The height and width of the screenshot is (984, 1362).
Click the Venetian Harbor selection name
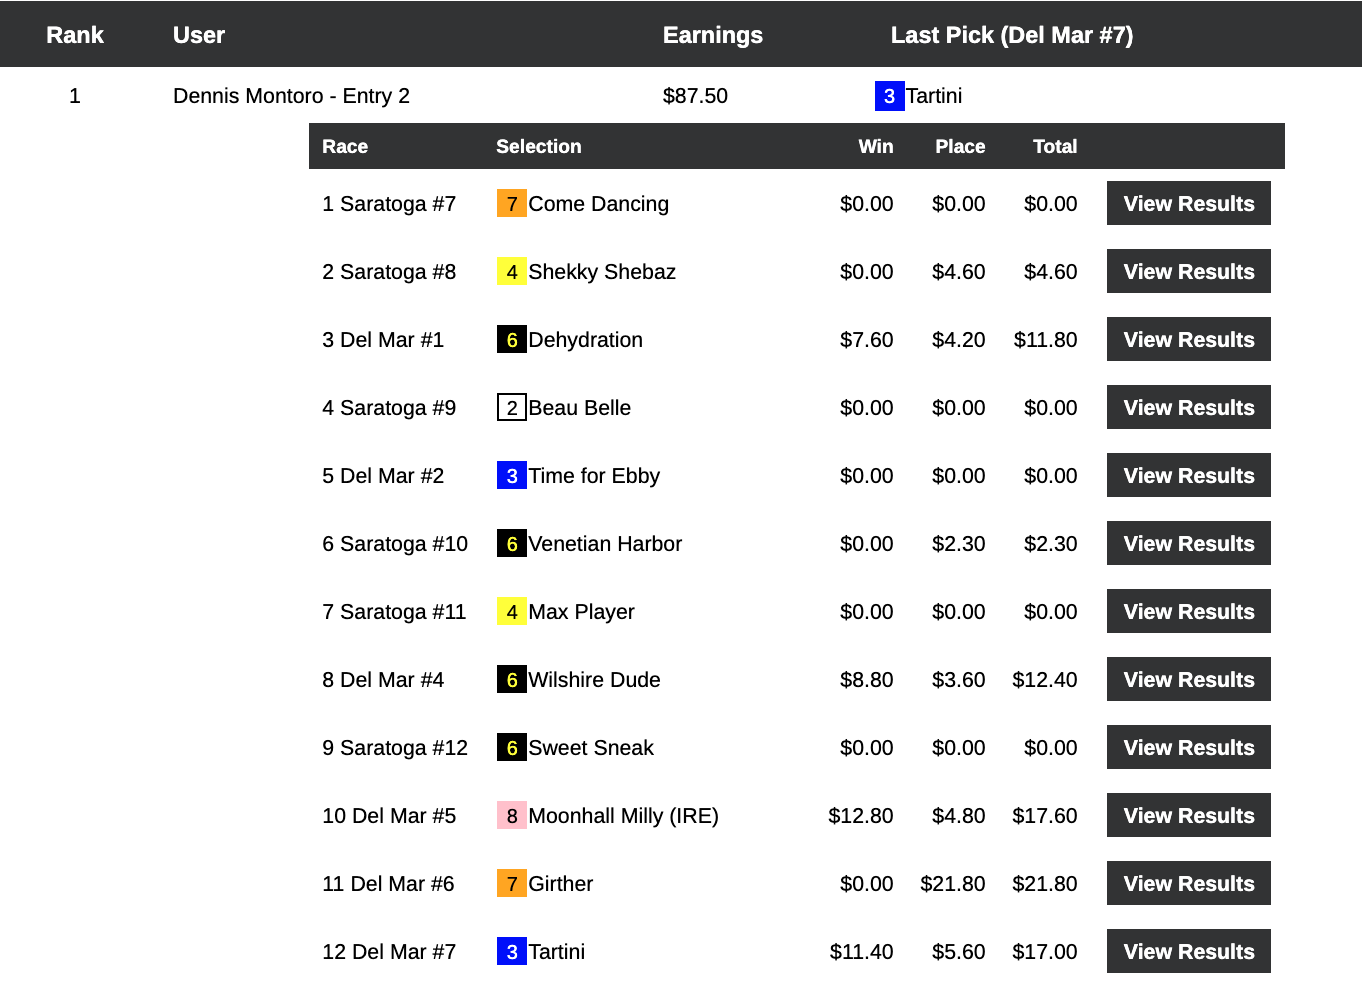coord(605,544)
